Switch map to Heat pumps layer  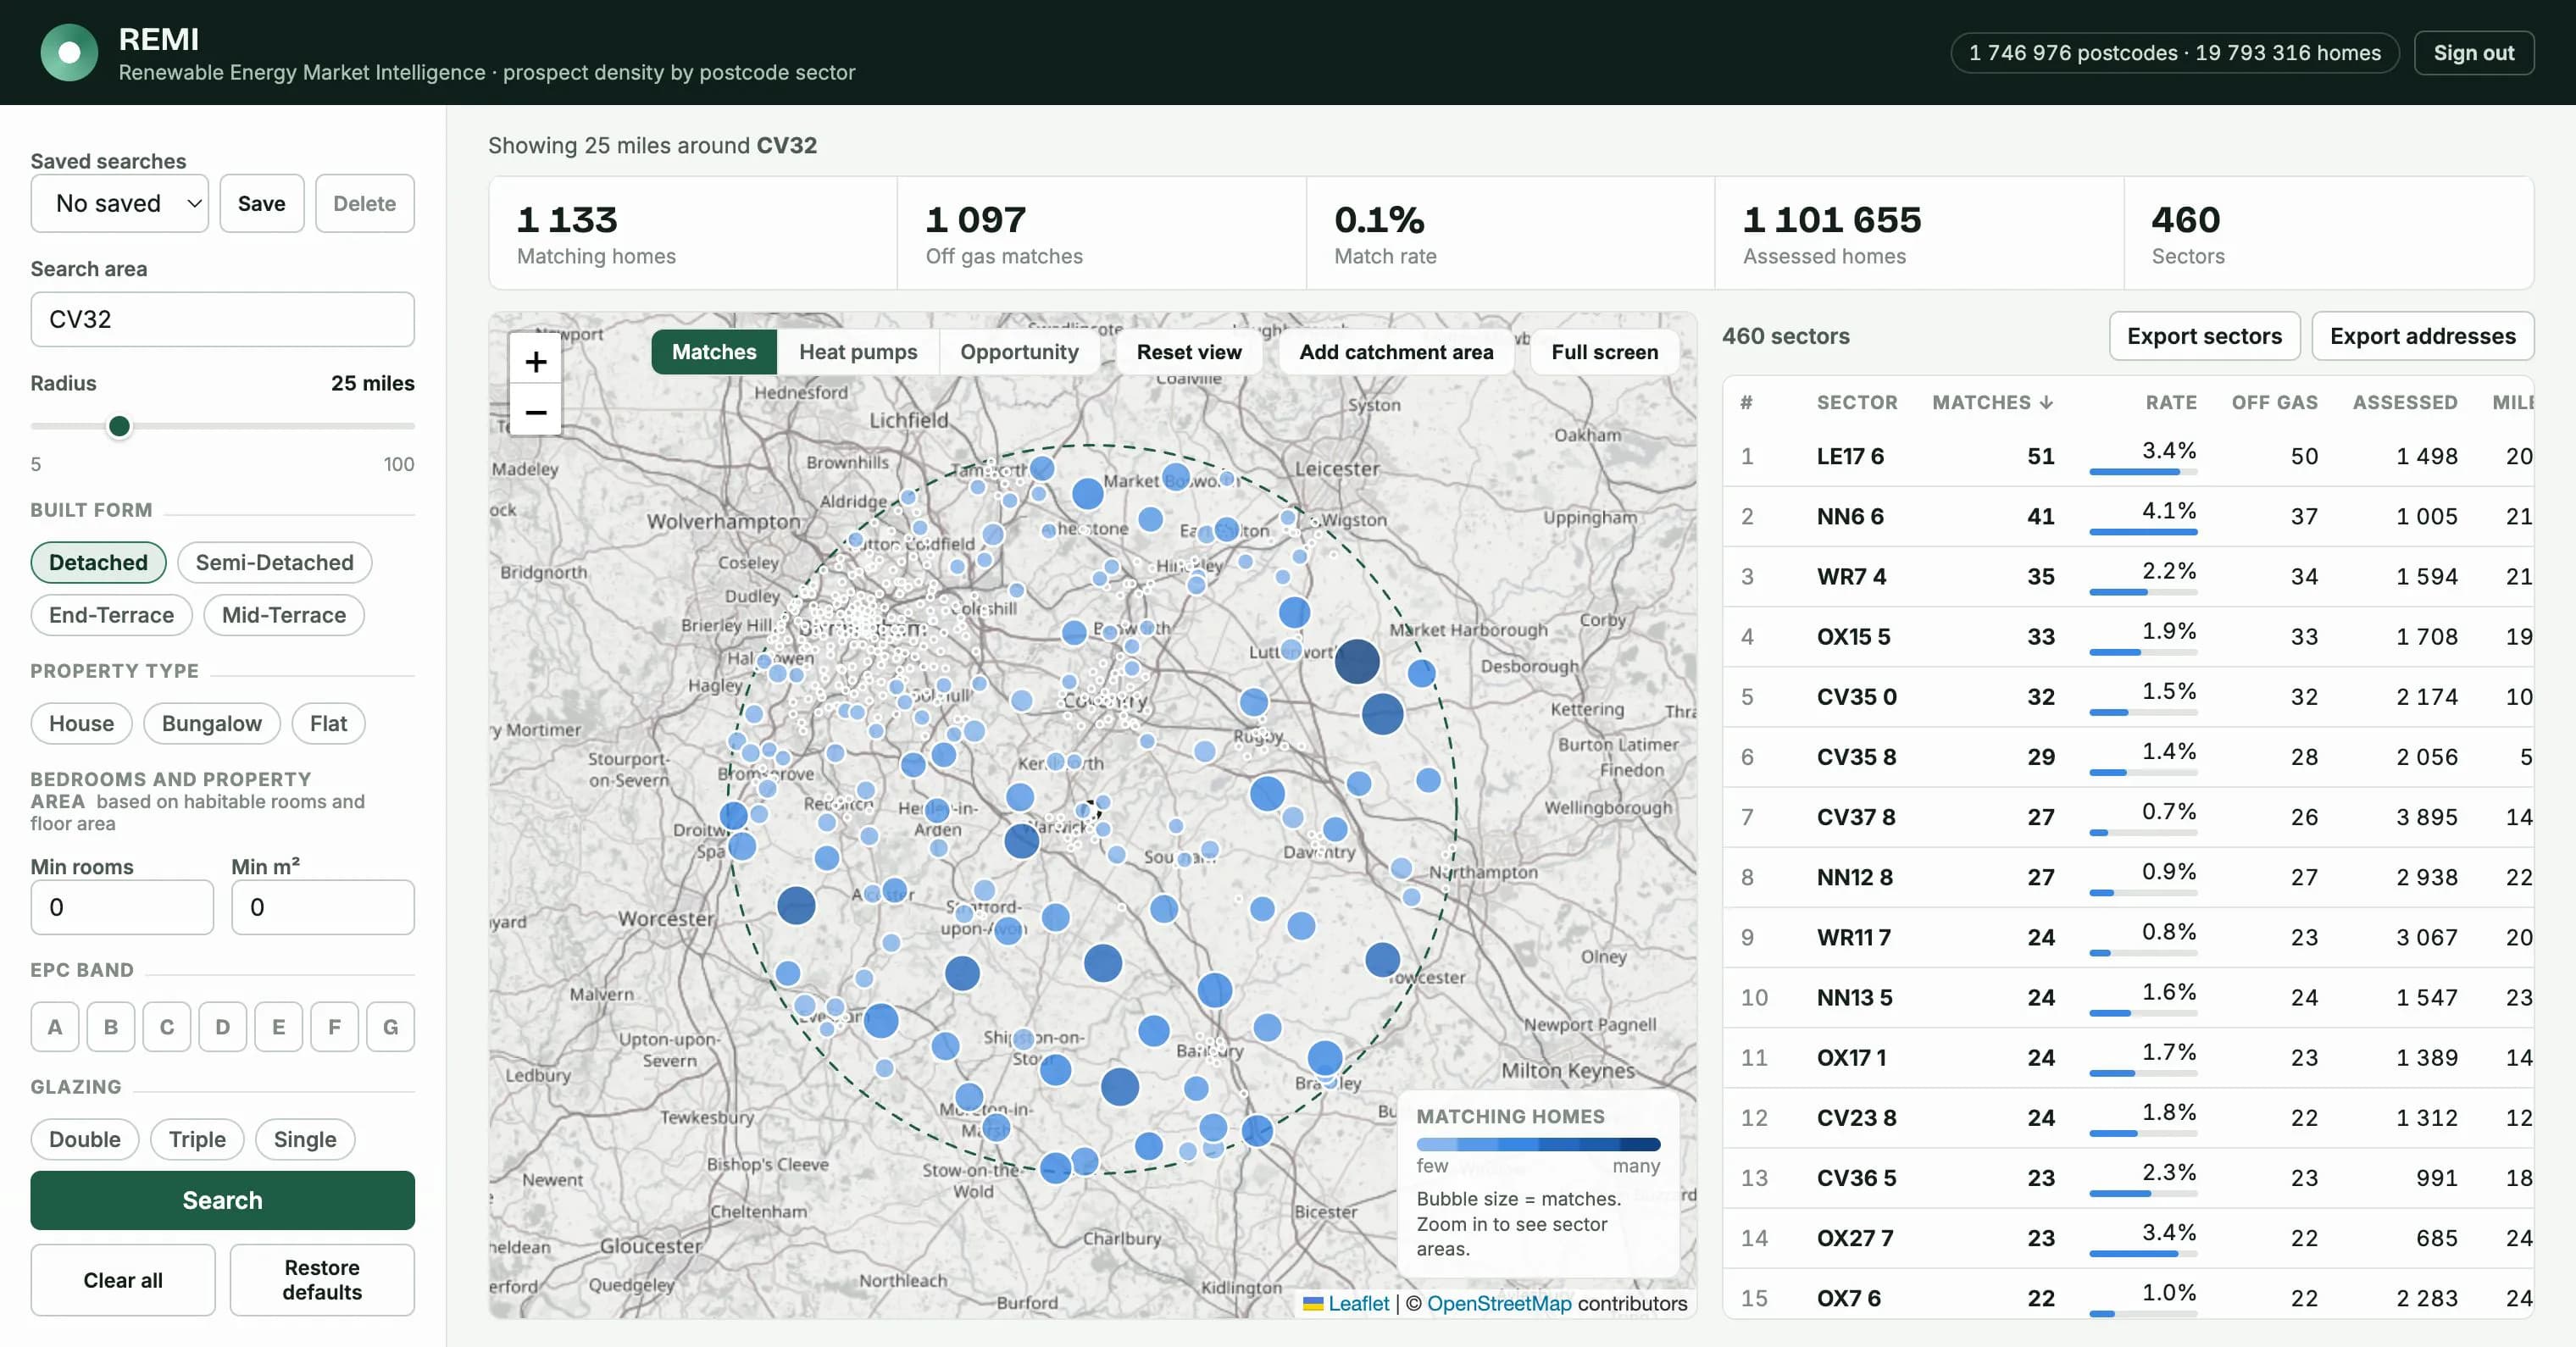point(858,352)
